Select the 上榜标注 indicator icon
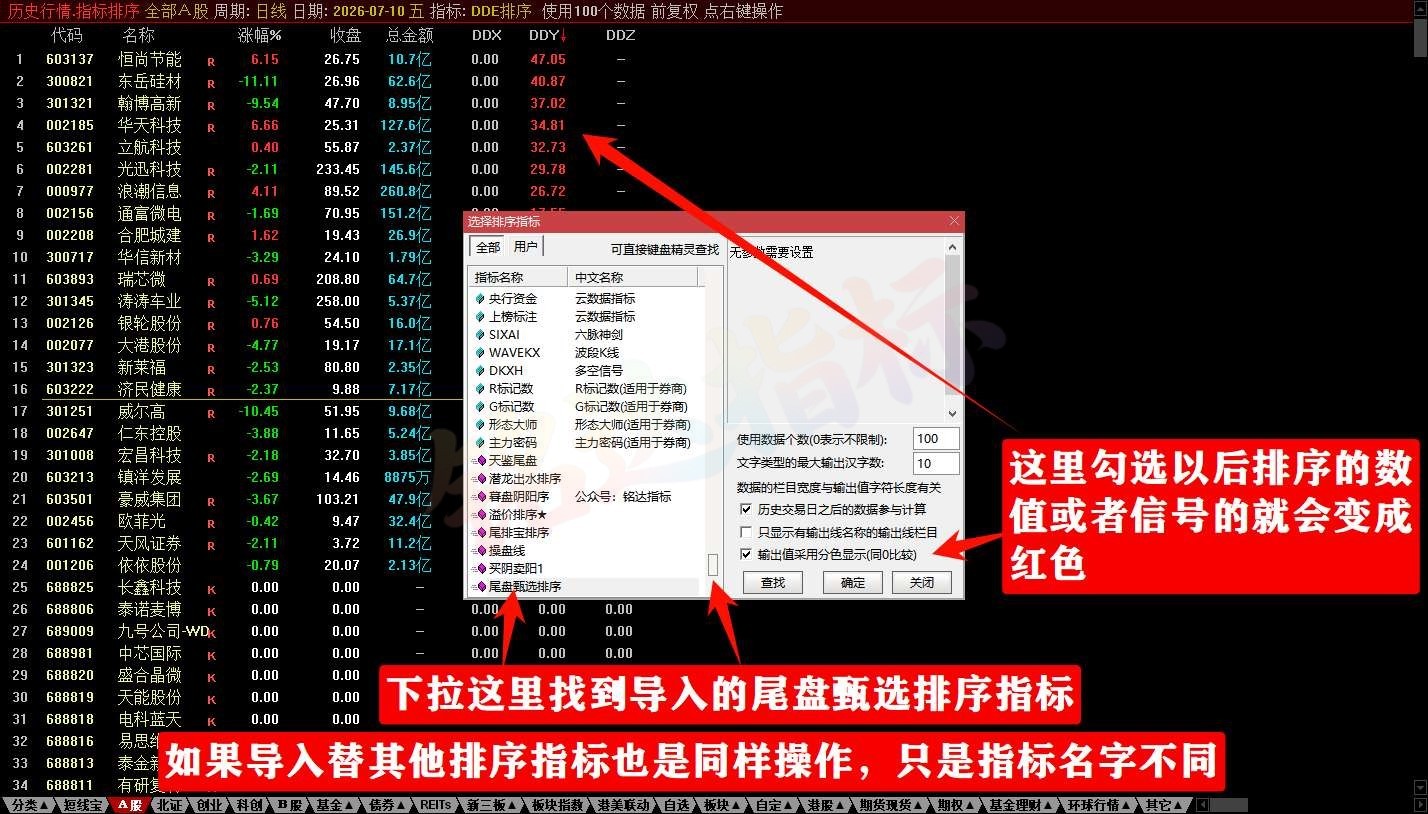This screenshot has width=1428, height=814. [480, 317]
